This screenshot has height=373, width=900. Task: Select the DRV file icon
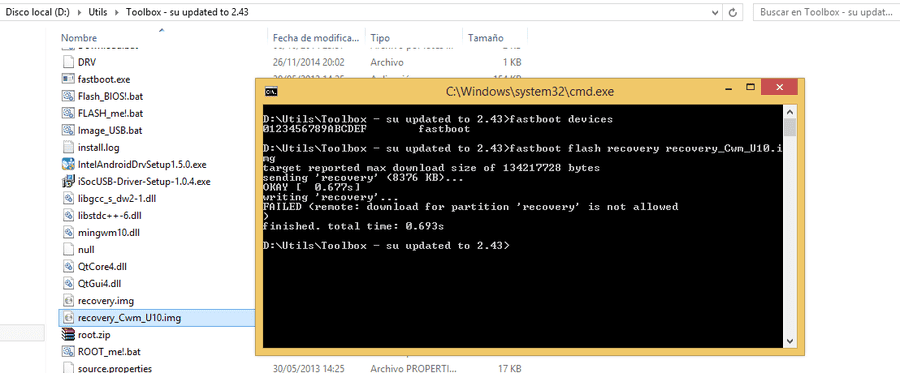click(68, 62)
